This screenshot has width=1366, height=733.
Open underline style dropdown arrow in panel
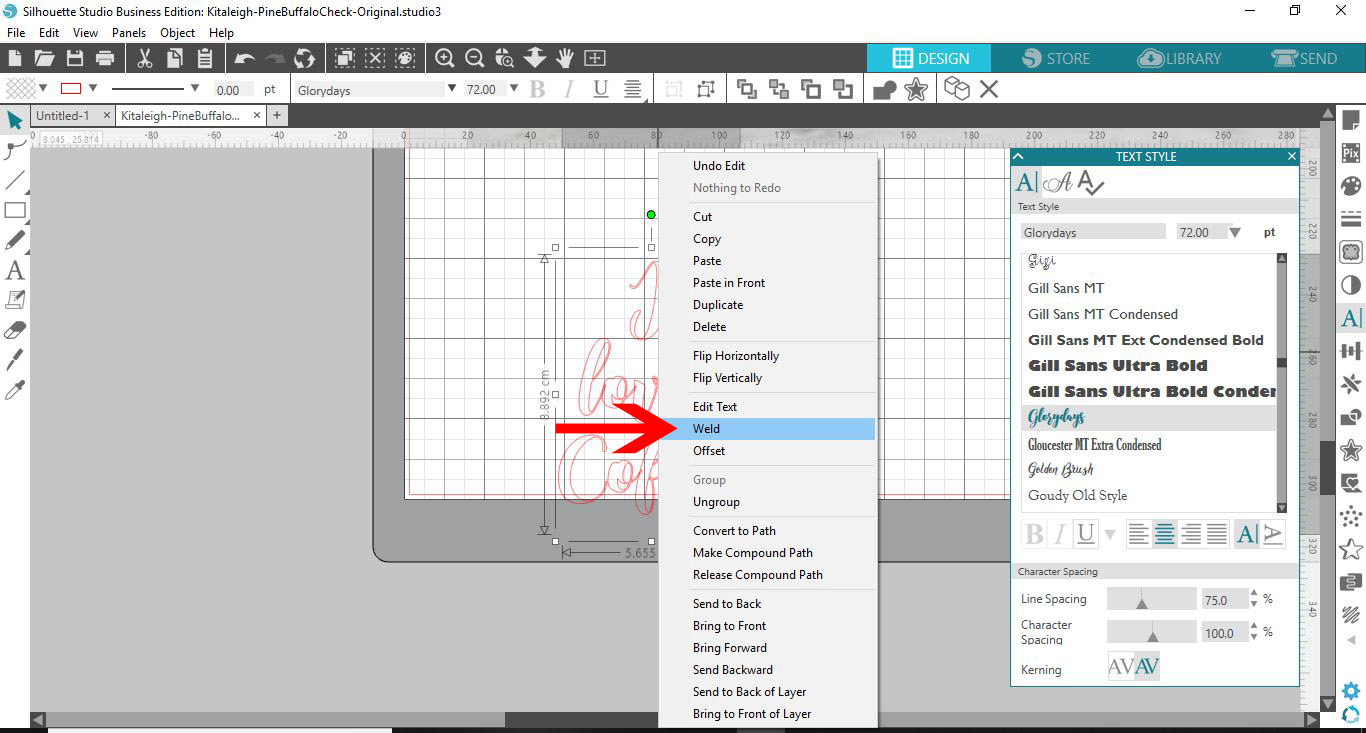tap(1110, 535)
